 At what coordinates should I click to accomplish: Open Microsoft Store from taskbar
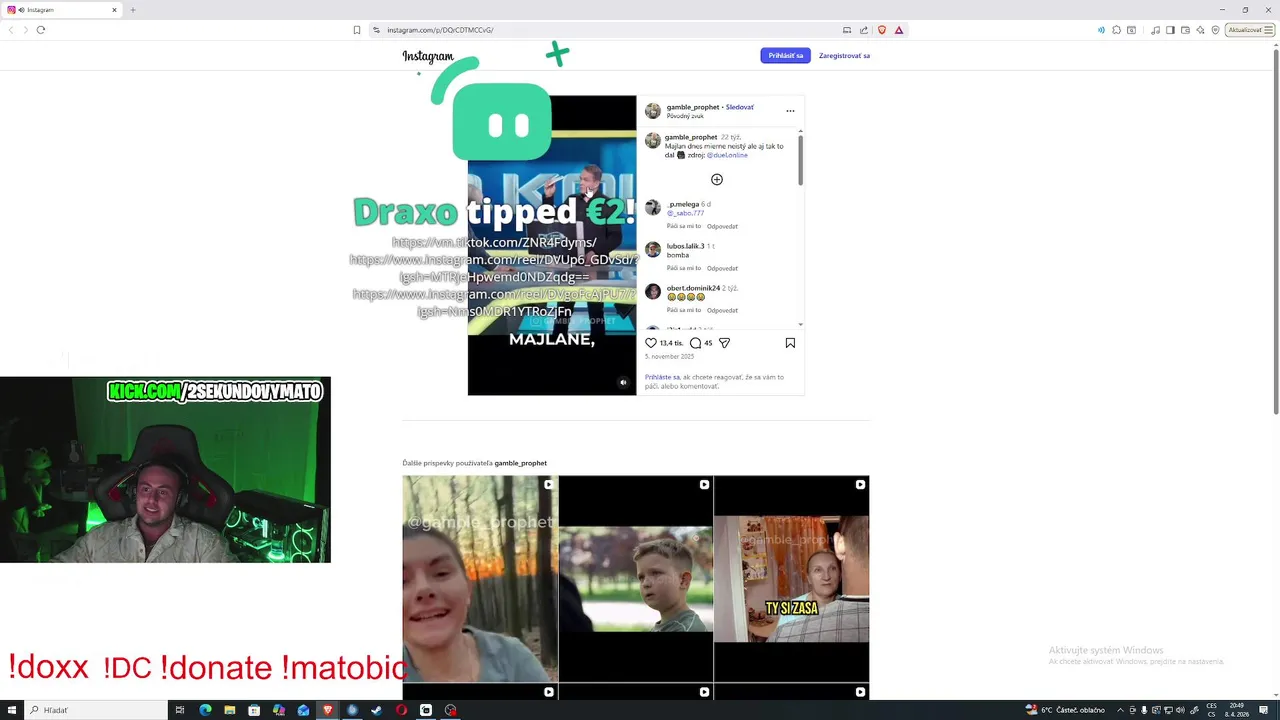point(254,710)
